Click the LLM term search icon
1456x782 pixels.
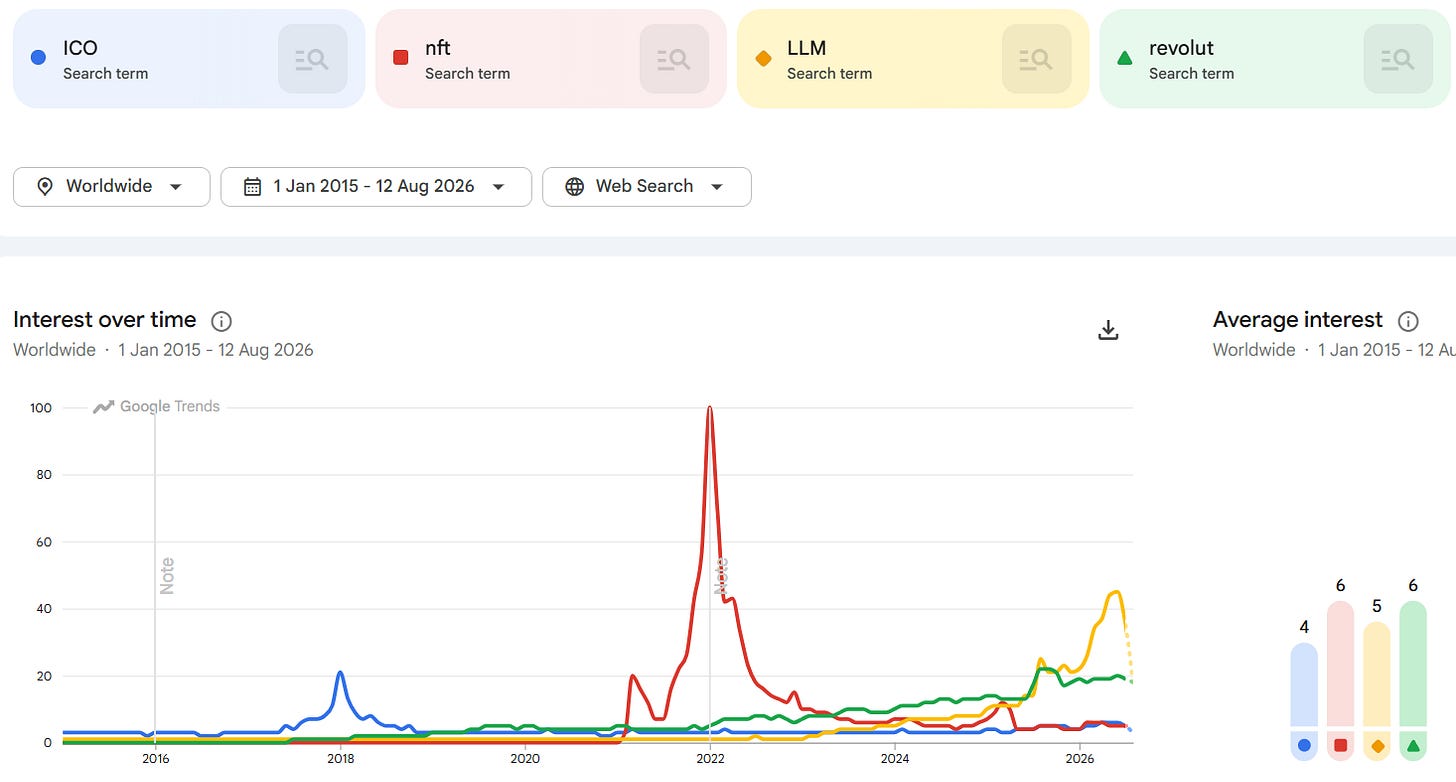pos(1036,59)
